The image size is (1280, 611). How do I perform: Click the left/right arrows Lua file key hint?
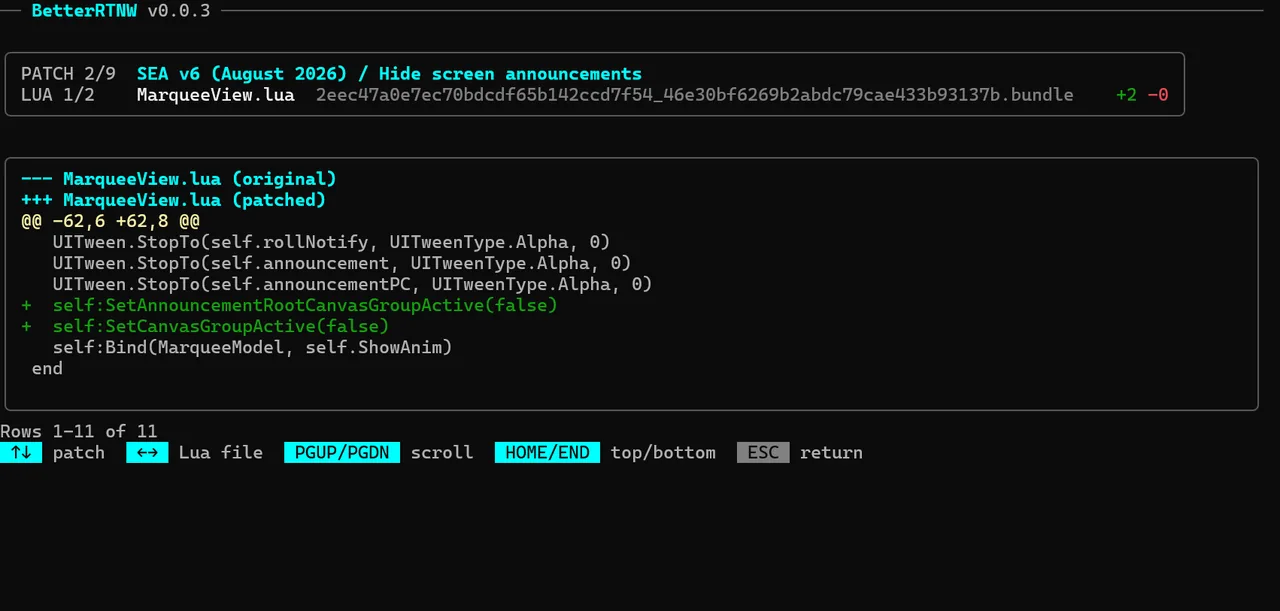coord(147,452)
